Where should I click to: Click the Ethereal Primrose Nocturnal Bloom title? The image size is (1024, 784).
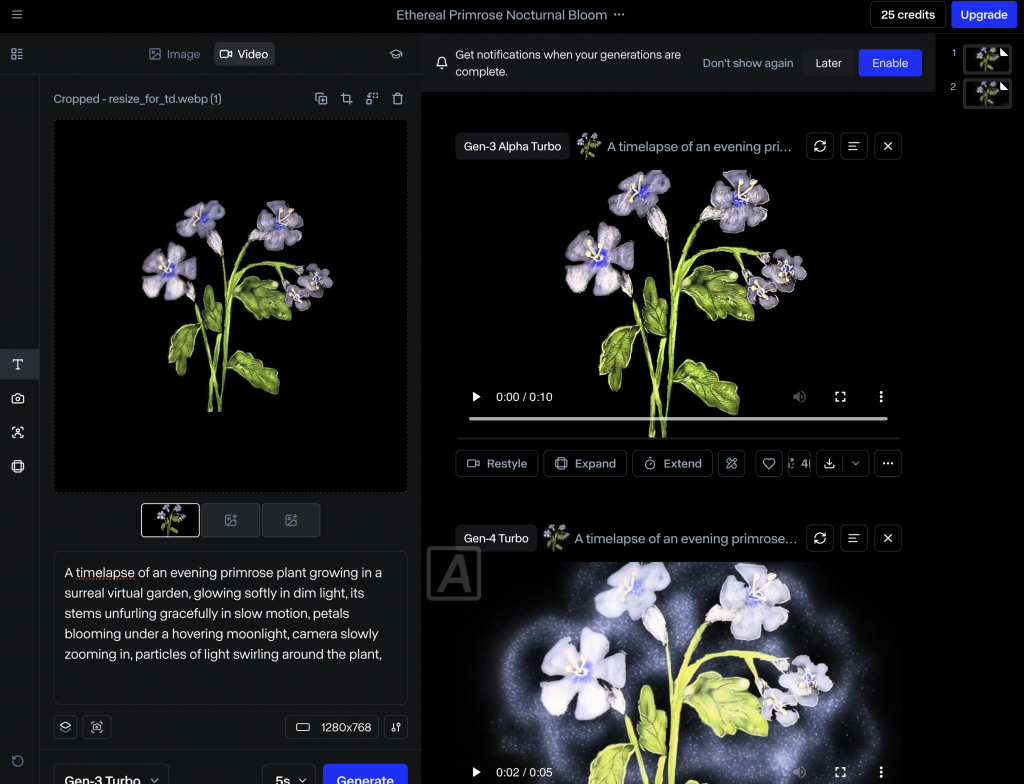[502, 14]
